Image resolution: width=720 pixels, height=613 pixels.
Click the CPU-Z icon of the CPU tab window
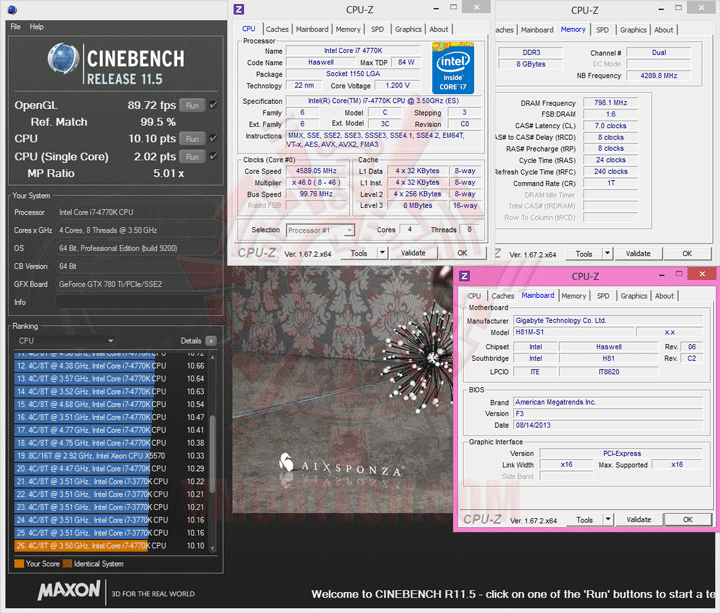(x=239, y=9)
